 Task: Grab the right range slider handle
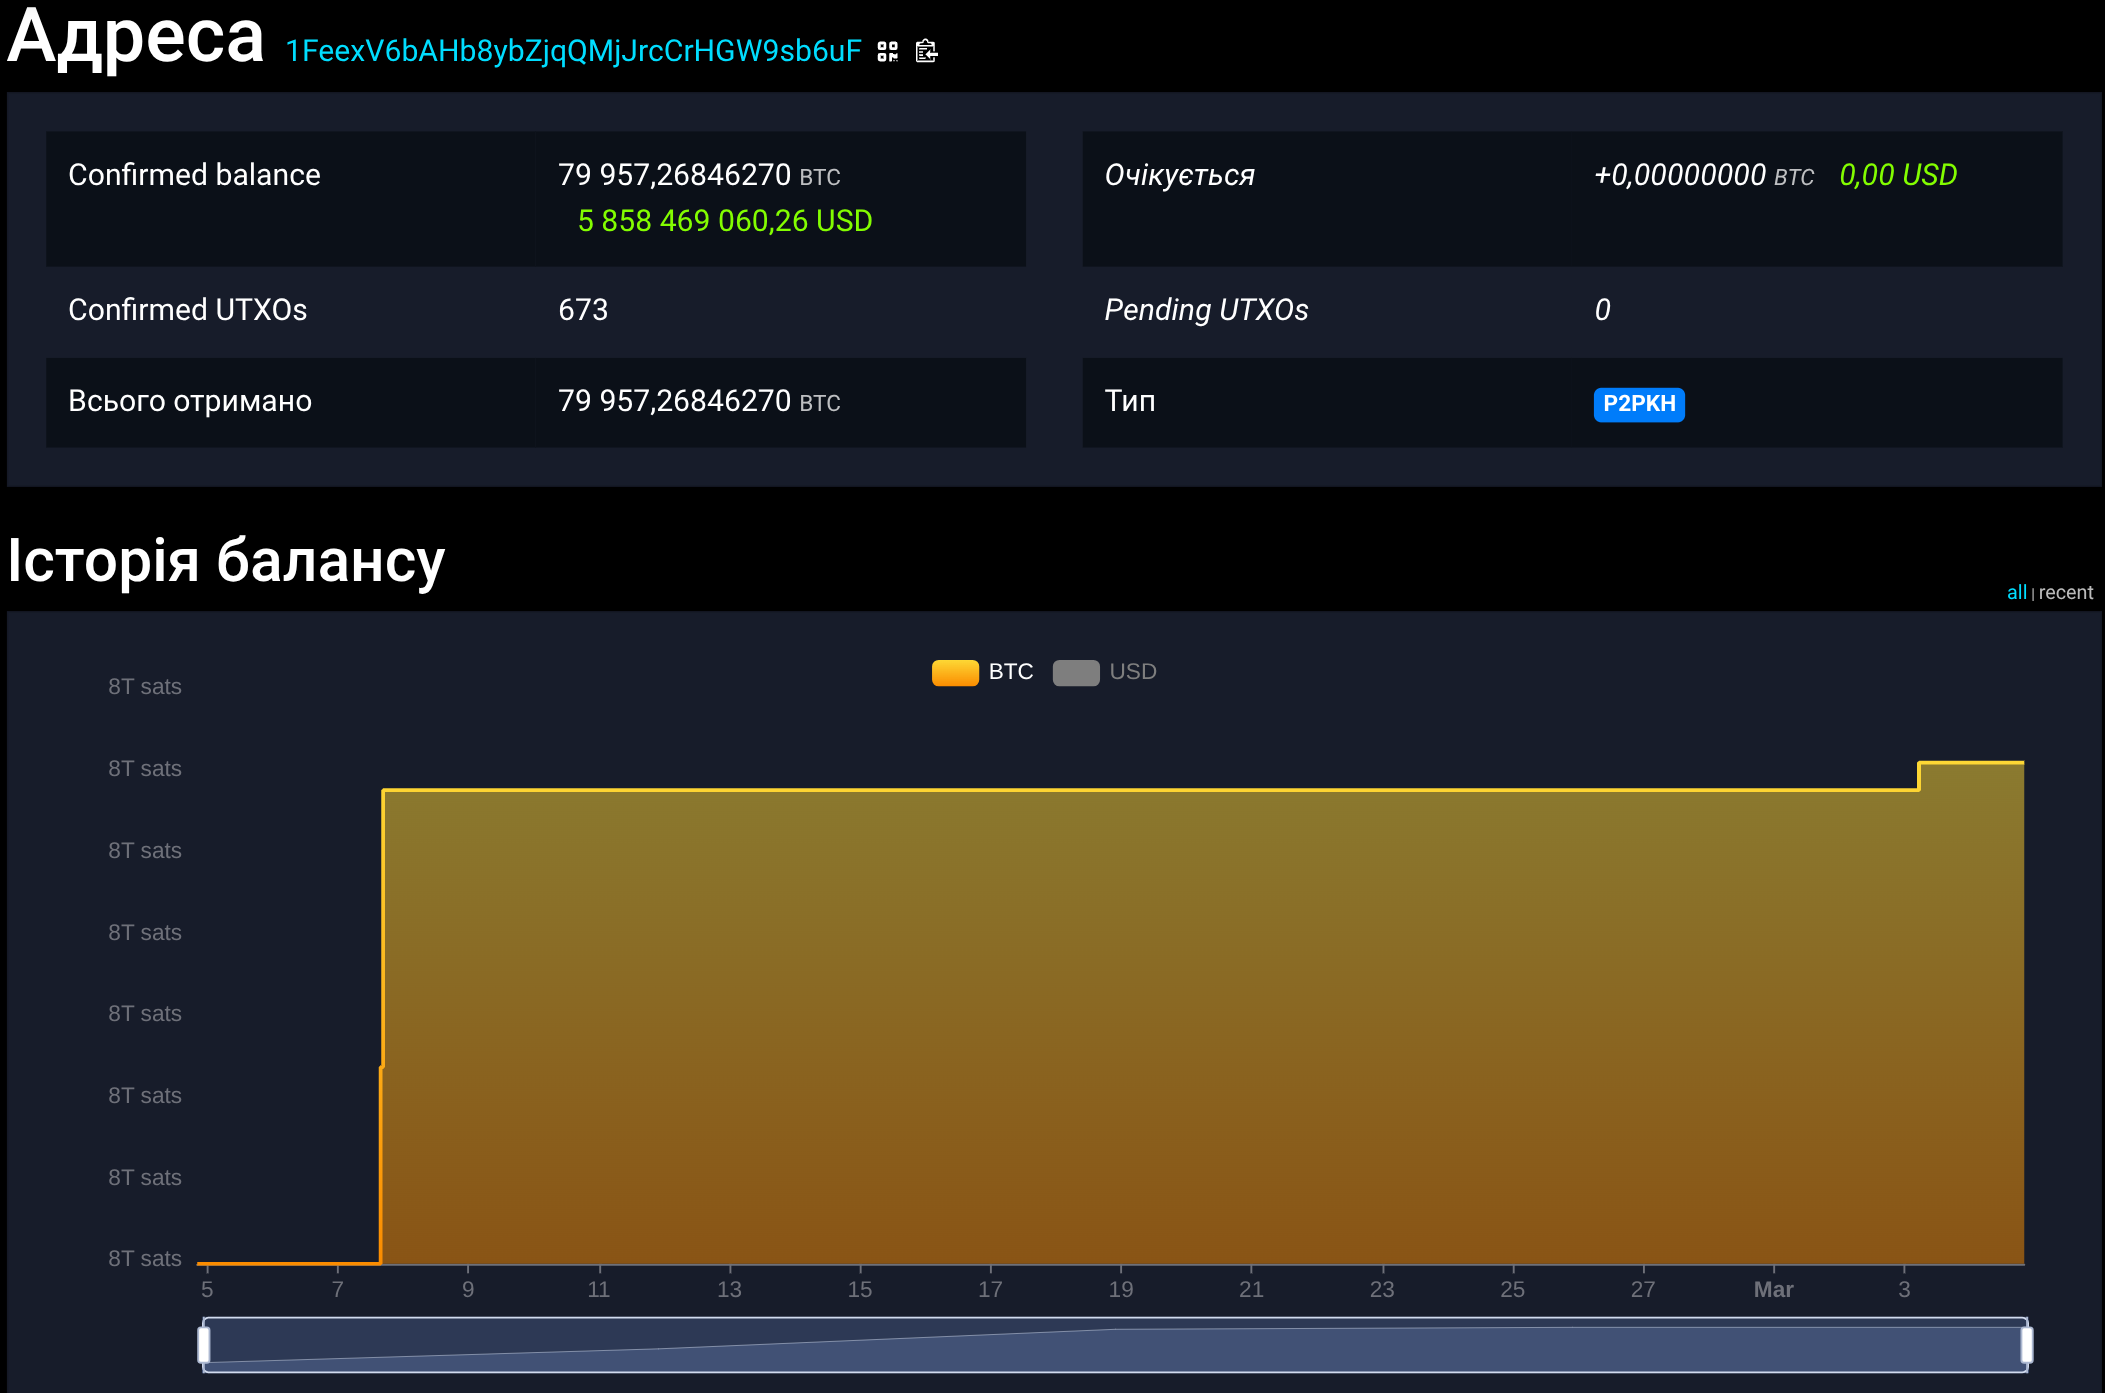click(2026, 1345)
